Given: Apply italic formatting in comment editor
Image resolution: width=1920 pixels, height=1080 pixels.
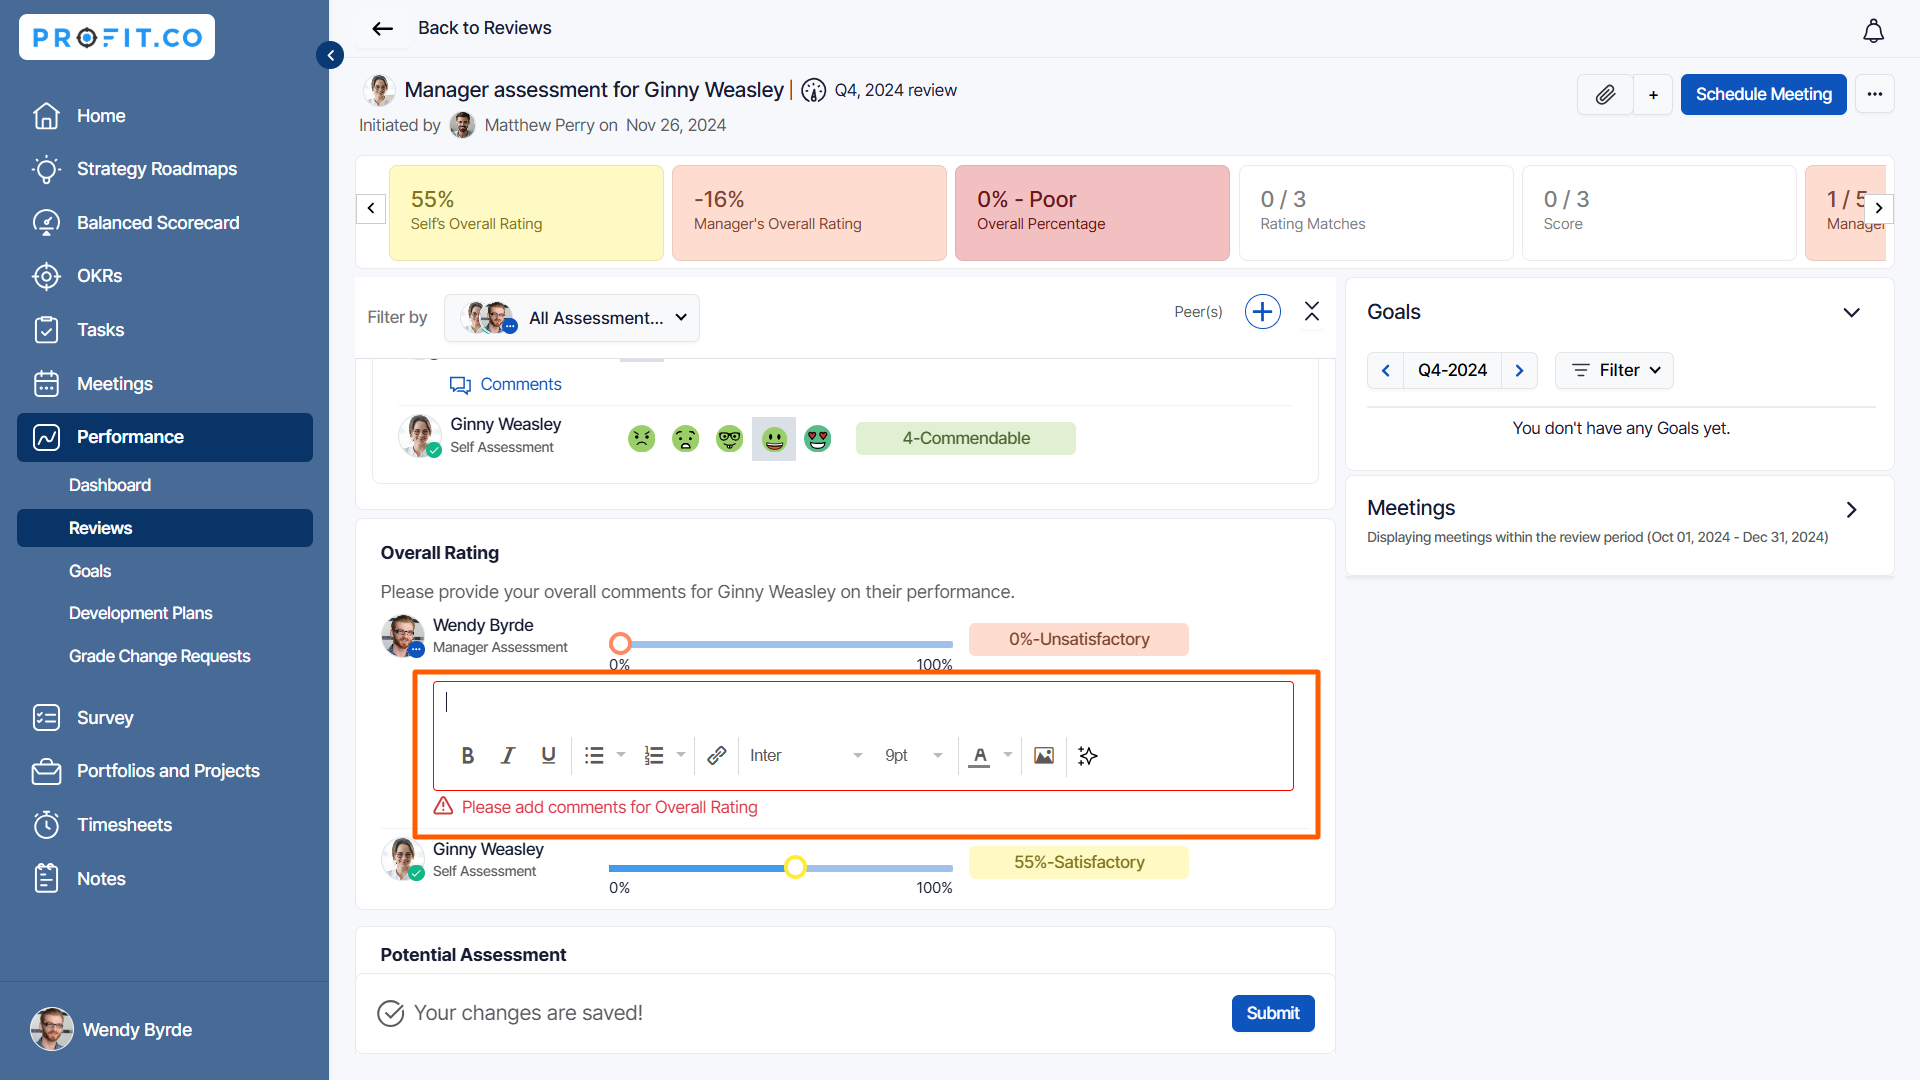Looking at the screenshot, I should (508, 756).
